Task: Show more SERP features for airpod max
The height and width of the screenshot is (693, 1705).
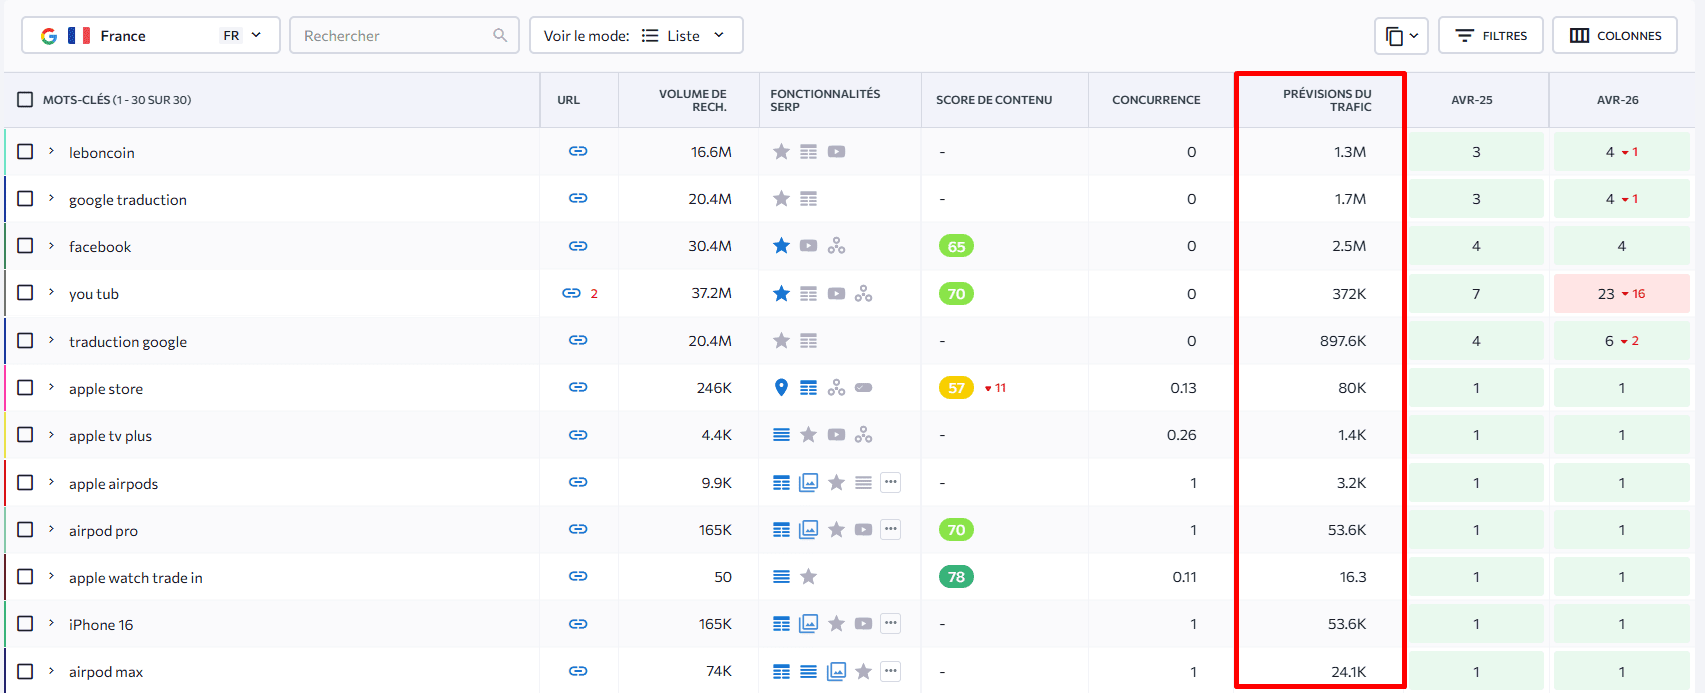Action: (x=891, y=671)
